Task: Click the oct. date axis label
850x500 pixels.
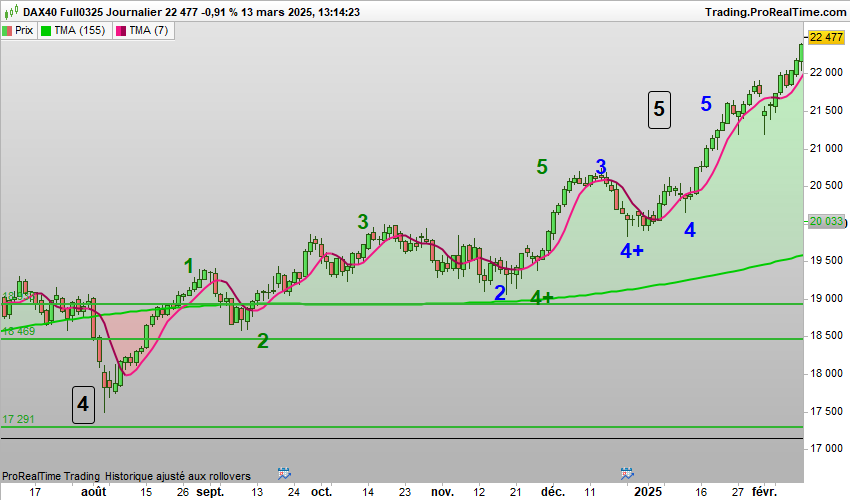Action: [321, 492]
